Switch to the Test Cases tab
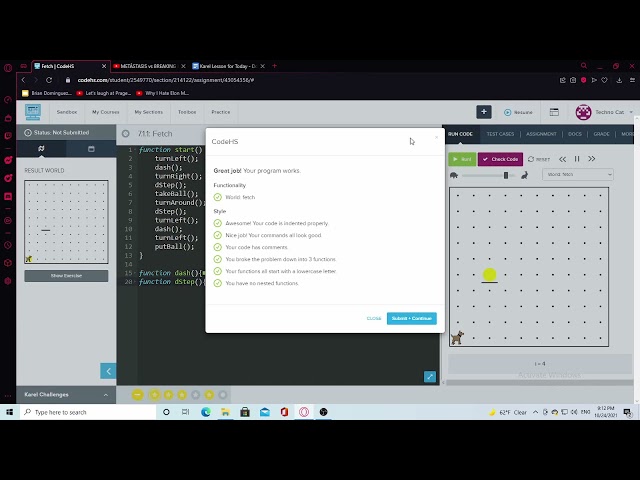This screenshot has width=640, height=480. coord(500,134)
